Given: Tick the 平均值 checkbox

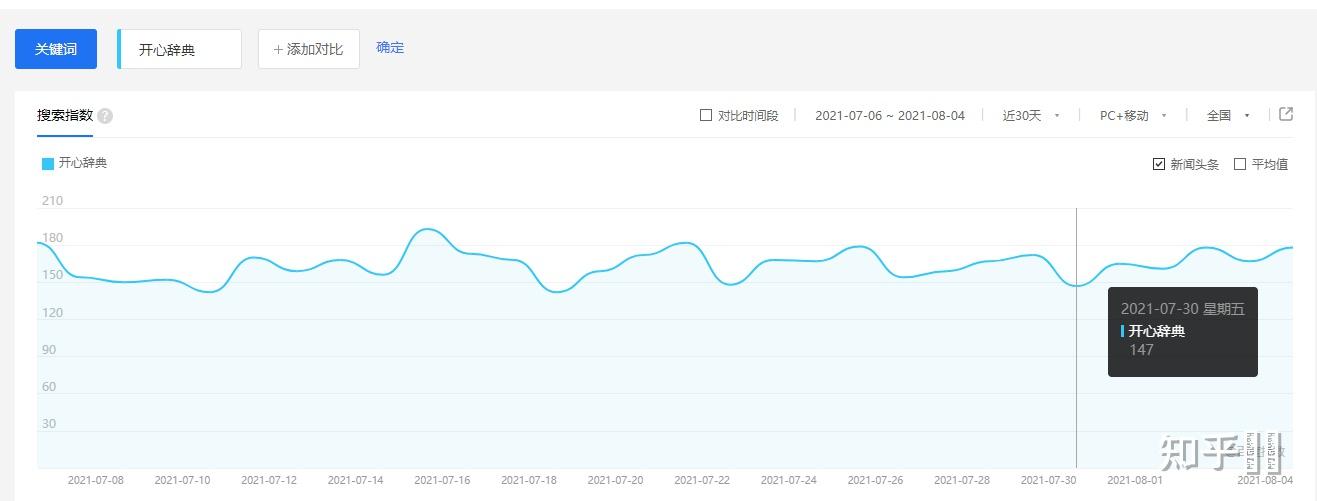Looking at the screenshot, I should (x=1240, y=164).
